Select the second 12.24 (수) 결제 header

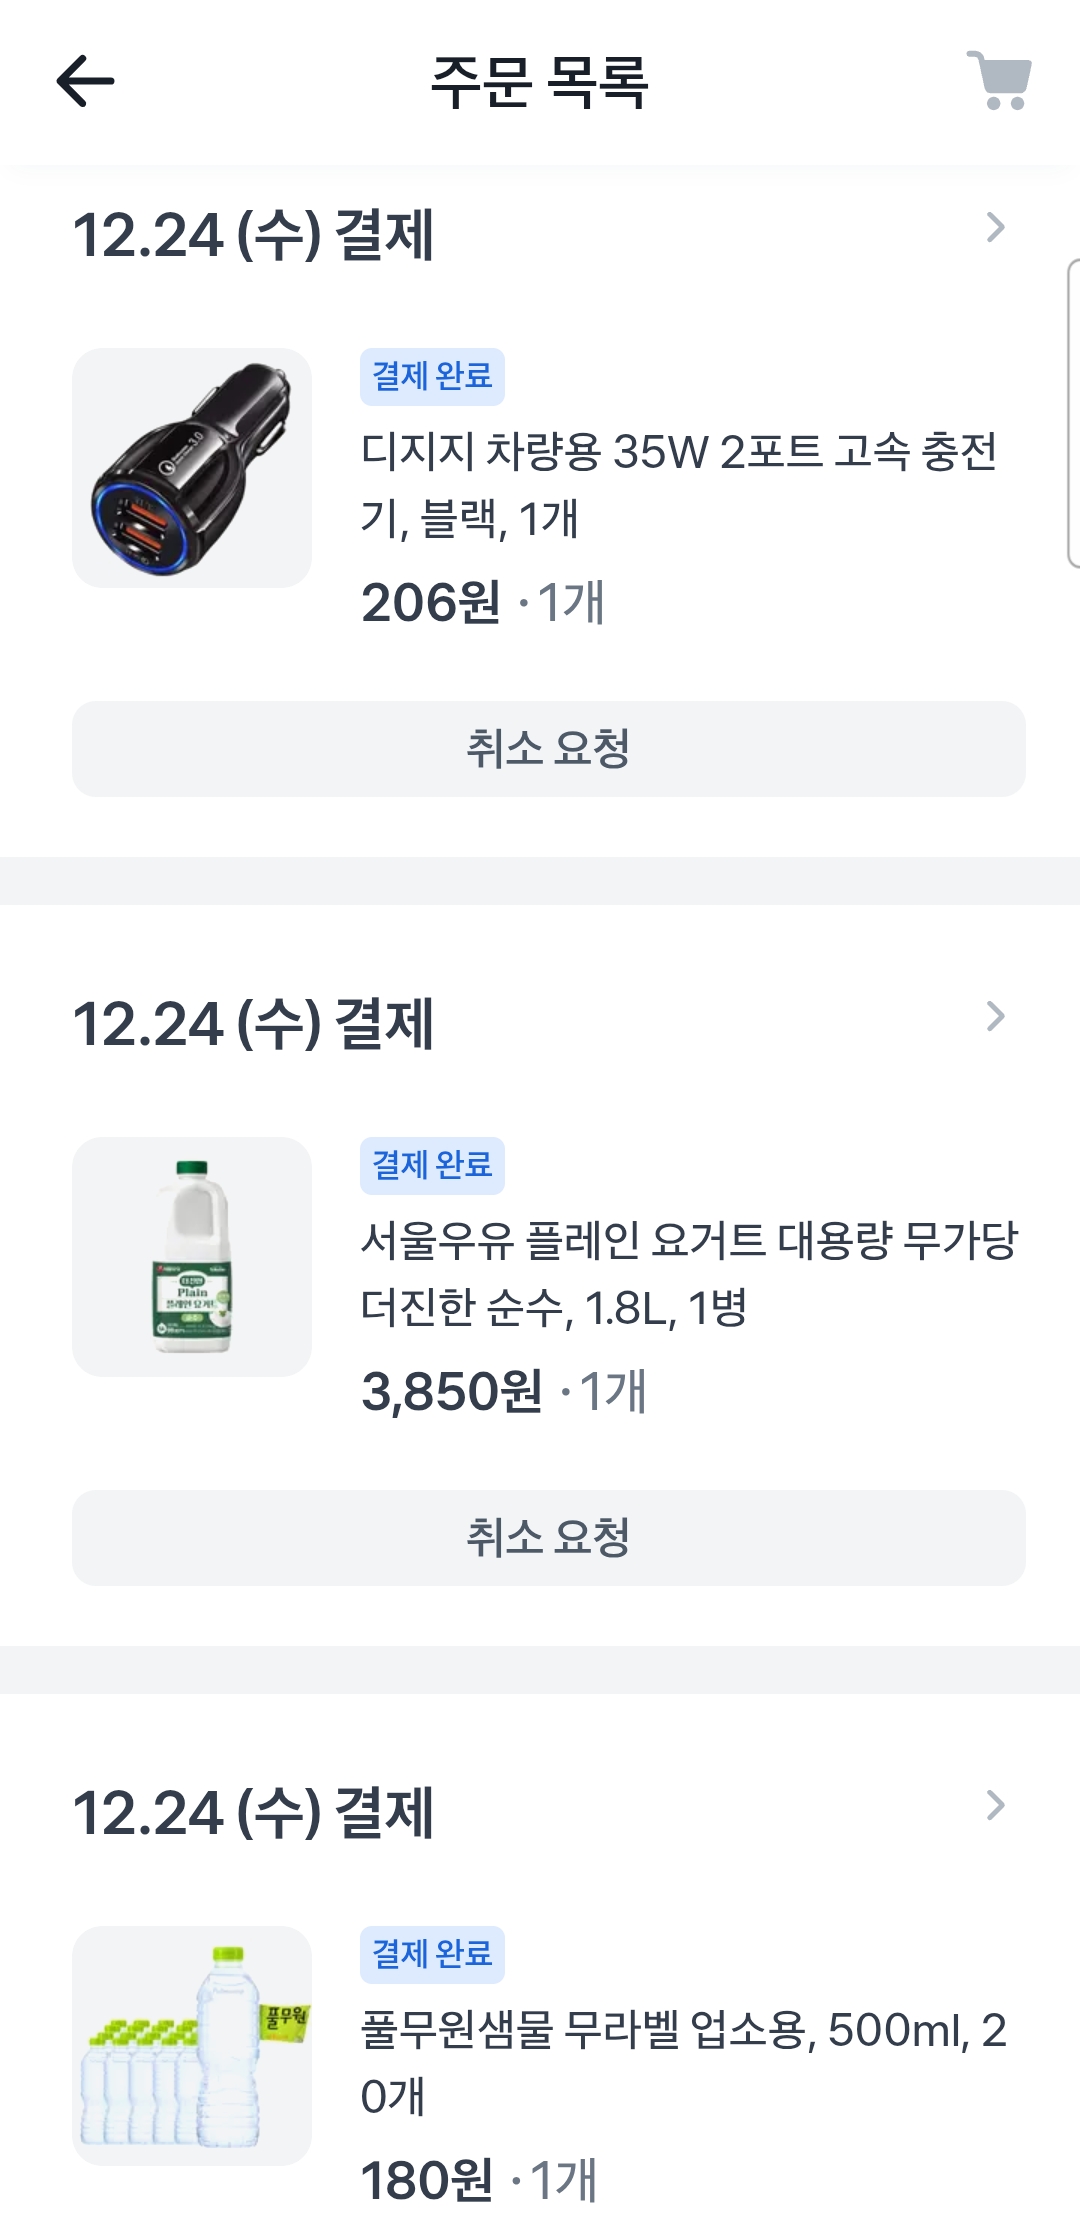(x=253, y=1025)
